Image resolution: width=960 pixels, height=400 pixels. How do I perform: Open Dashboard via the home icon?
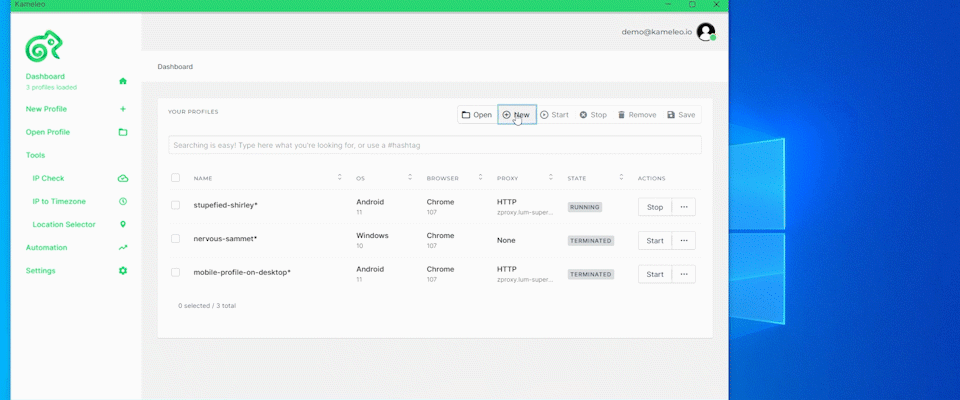coord(122,81)
